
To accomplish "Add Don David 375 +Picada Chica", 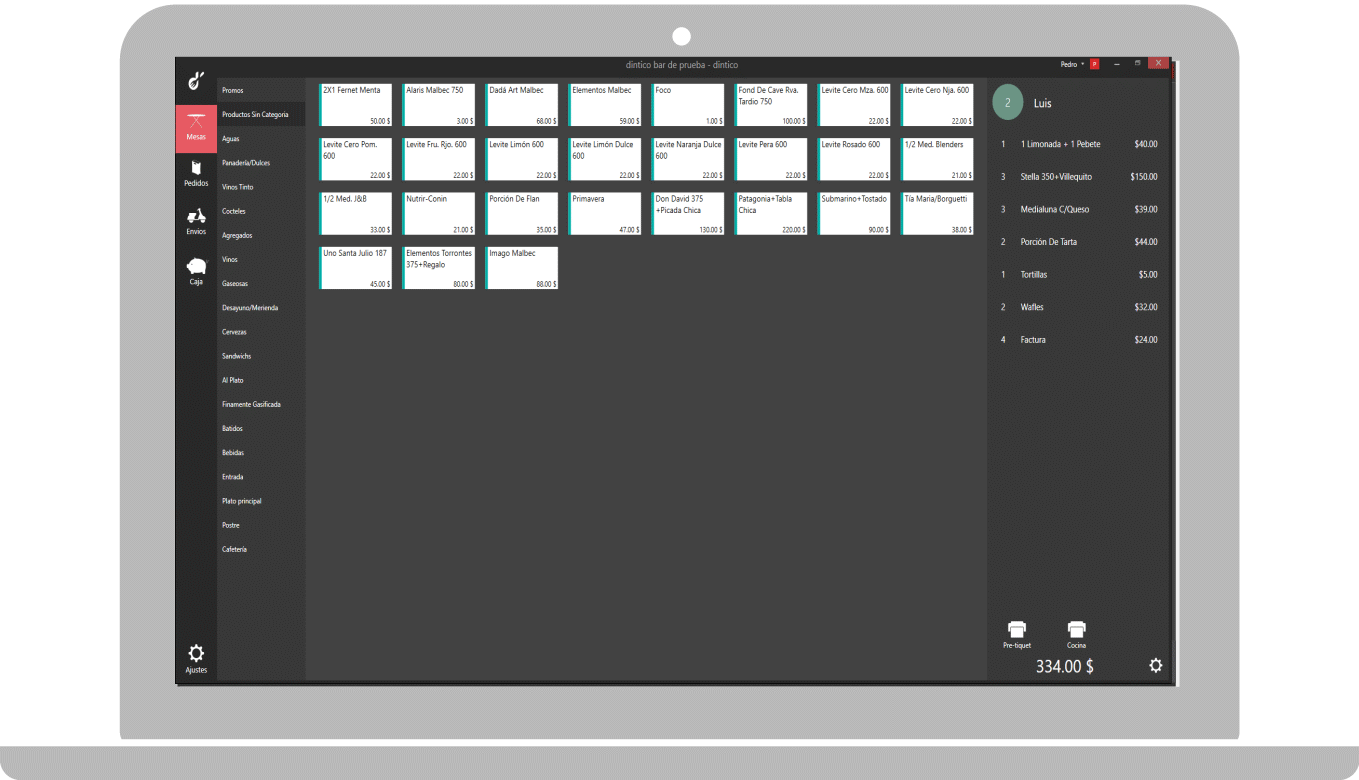I will 687,214.
